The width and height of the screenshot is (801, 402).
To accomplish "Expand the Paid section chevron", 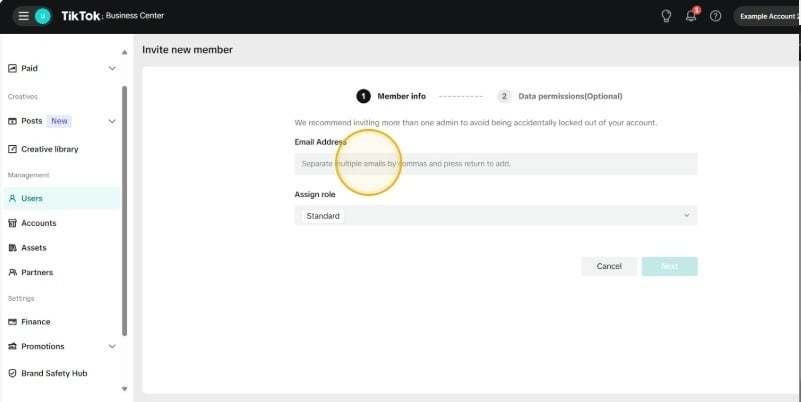I will [x=112, y=68].
